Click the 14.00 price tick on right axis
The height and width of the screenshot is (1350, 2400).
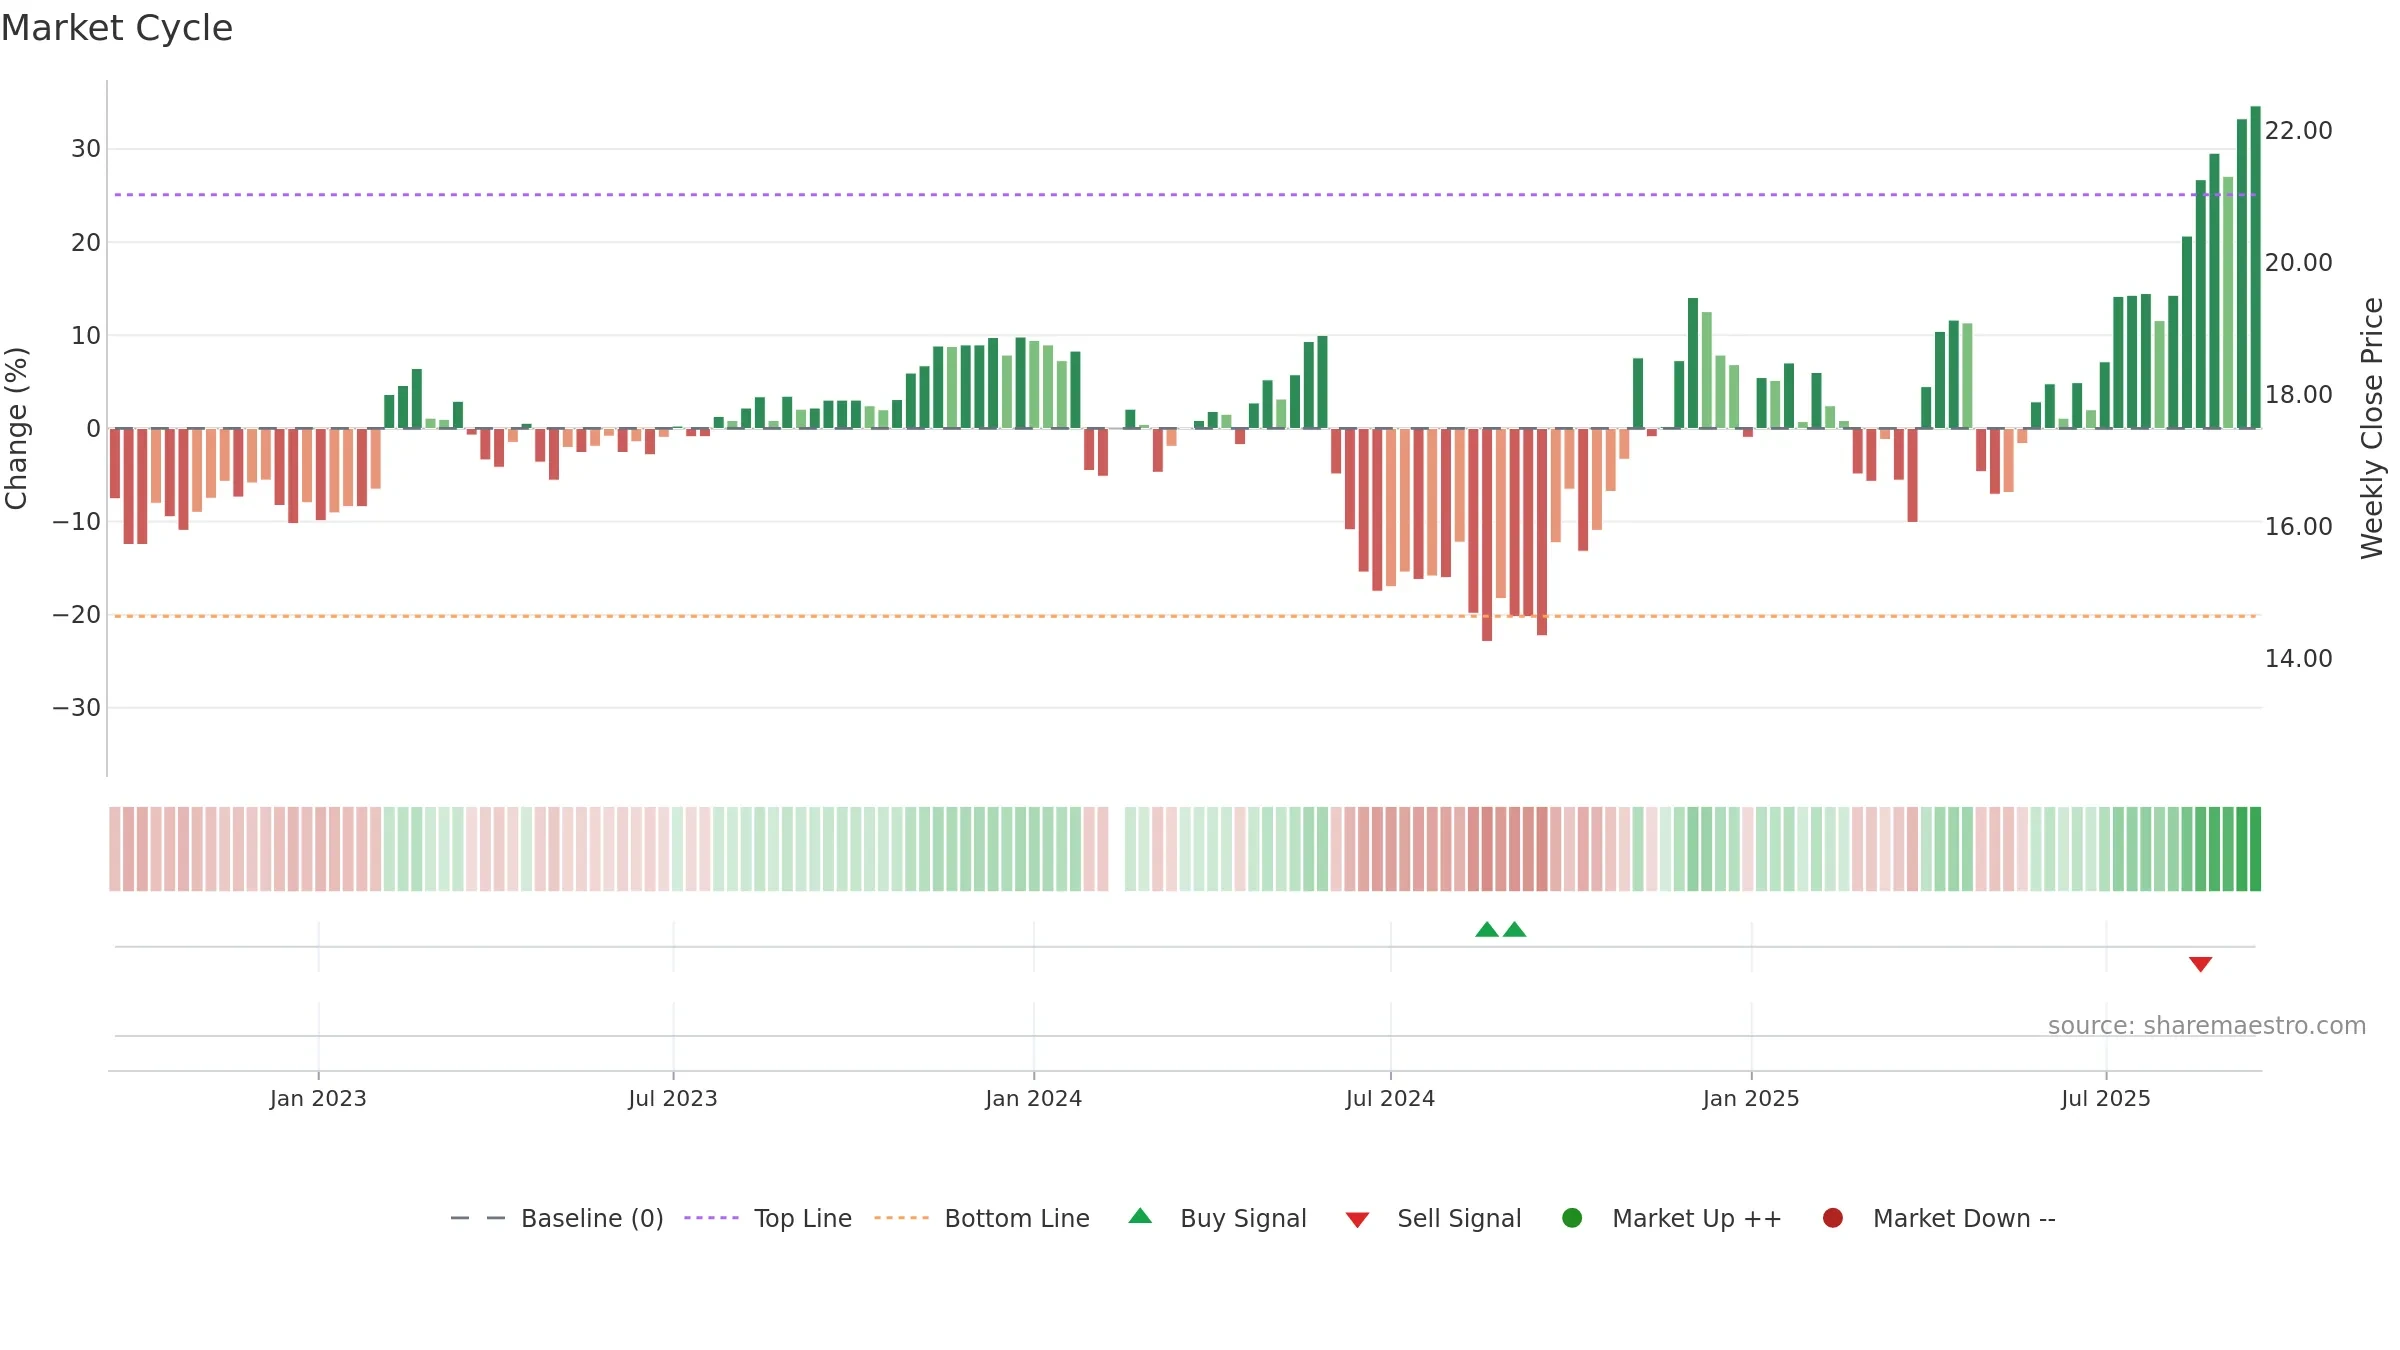click(2298, 658)
